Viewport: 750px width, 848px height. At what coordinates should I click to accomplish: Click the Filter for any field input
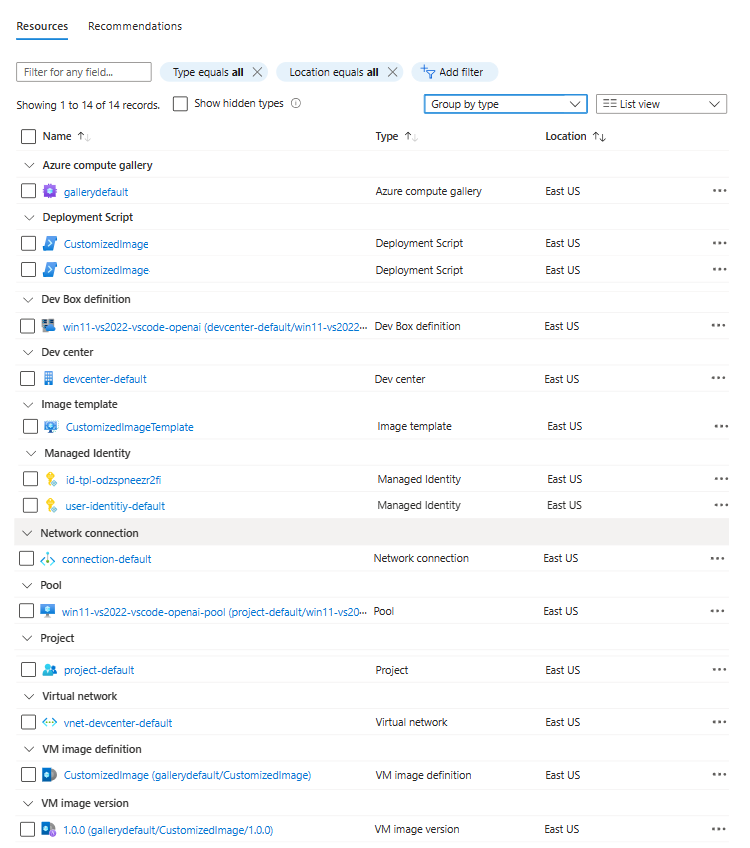coord(84,72)
